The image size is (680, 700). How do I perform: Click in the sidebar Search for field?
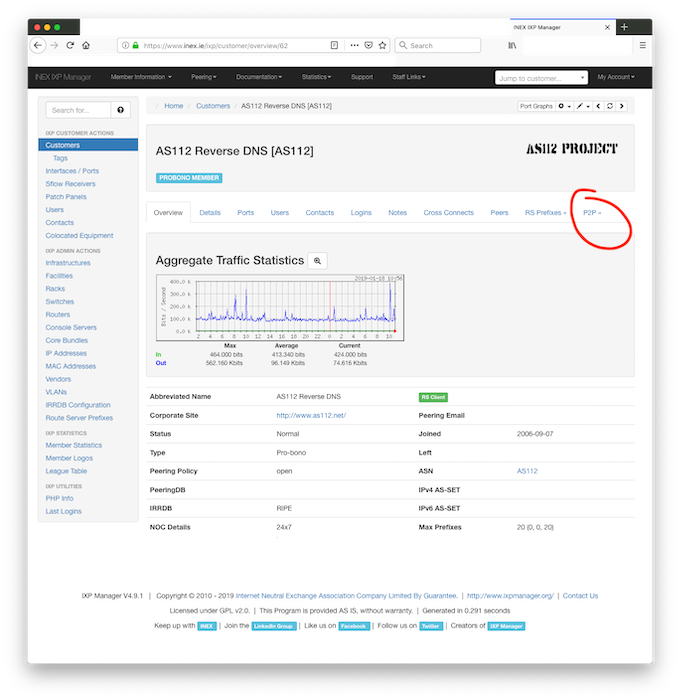click(x=78, y=110)
